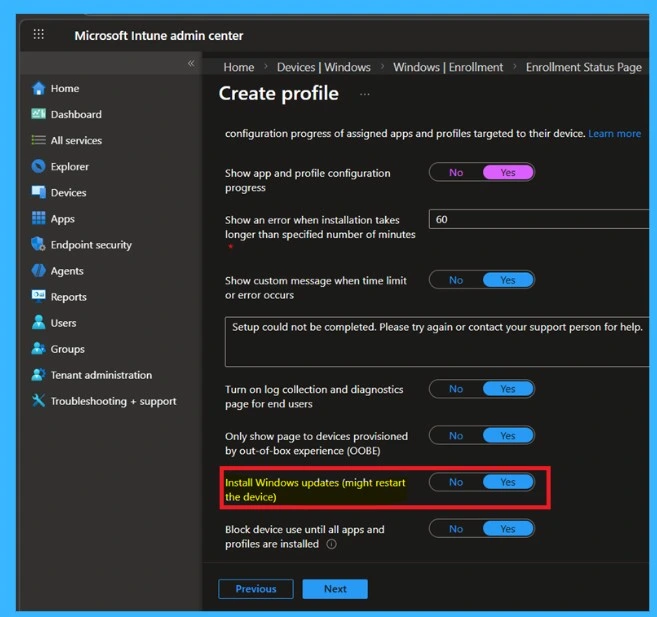Set Install Windows updates to No
The width and height of the screenshot is (657, 617).
pos(456,482)
